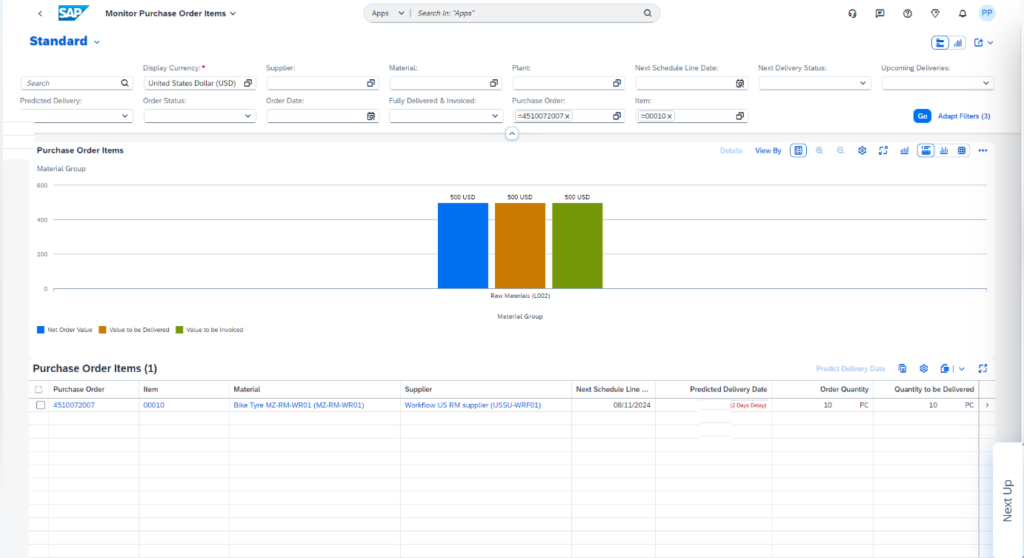Zoom in on the chart
Viewport: 1024px width, 558px height.
tap(819, 151)
